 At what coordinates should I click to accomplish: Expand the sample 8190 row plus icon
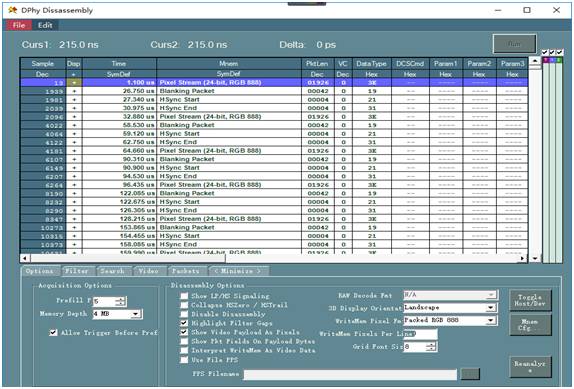pyautogui.click(x=74, y=193)
